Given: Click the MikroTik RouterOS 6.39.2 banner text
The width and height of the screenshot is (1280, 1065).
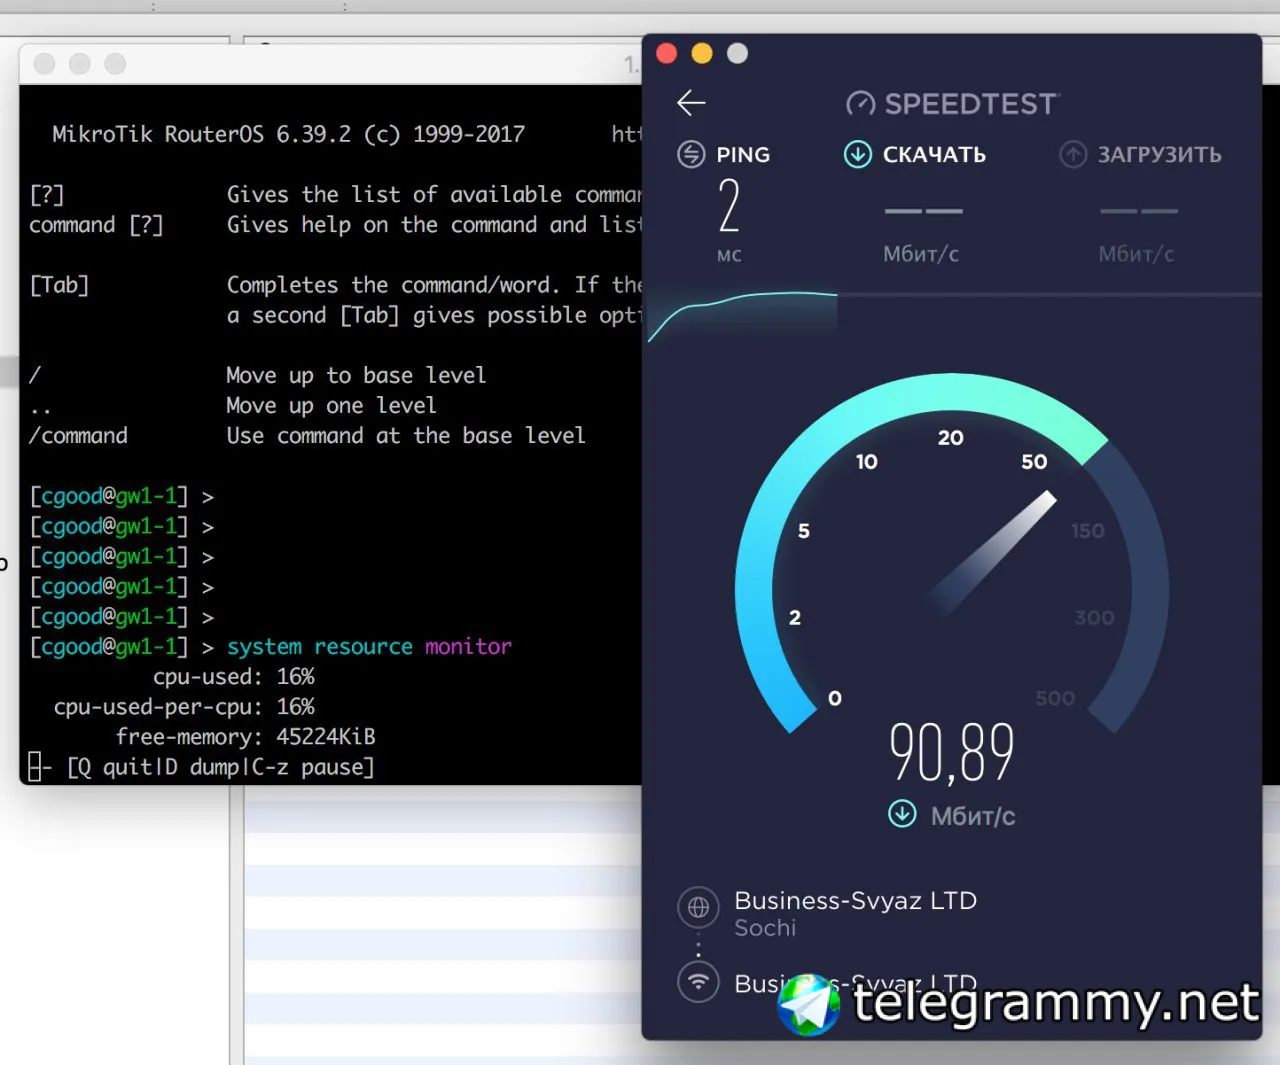Looking at the screenshot, I should pyautogui.click(x=289, y=134).
